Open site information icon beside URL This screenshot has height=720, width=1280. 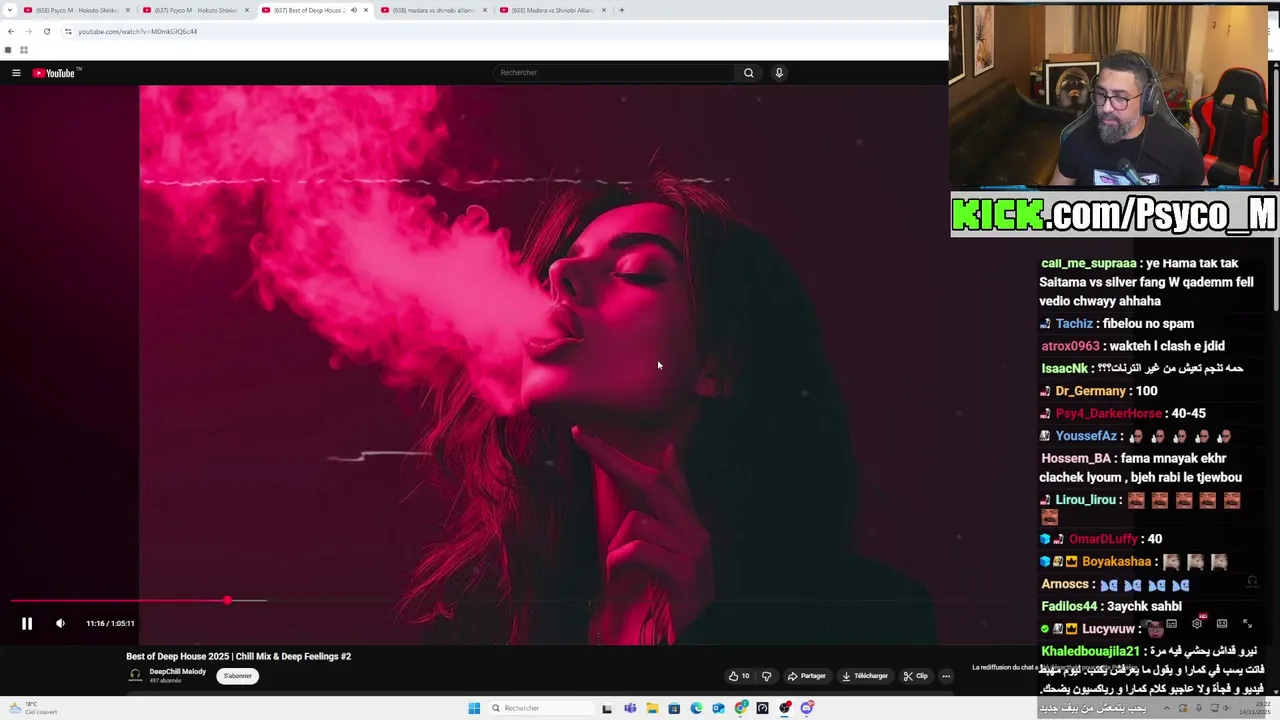[x=68, y=31]
